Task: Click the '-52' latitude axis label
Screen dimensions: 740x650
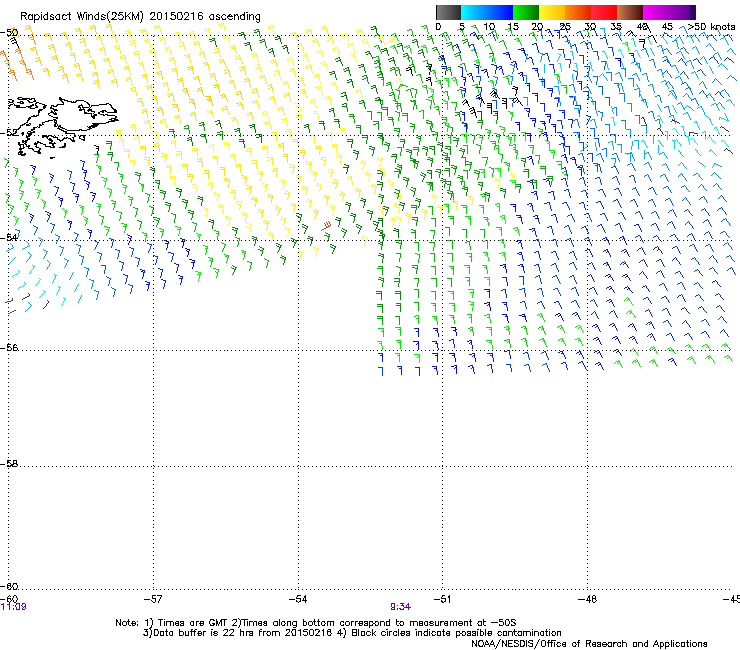Action: pos(9,133)
